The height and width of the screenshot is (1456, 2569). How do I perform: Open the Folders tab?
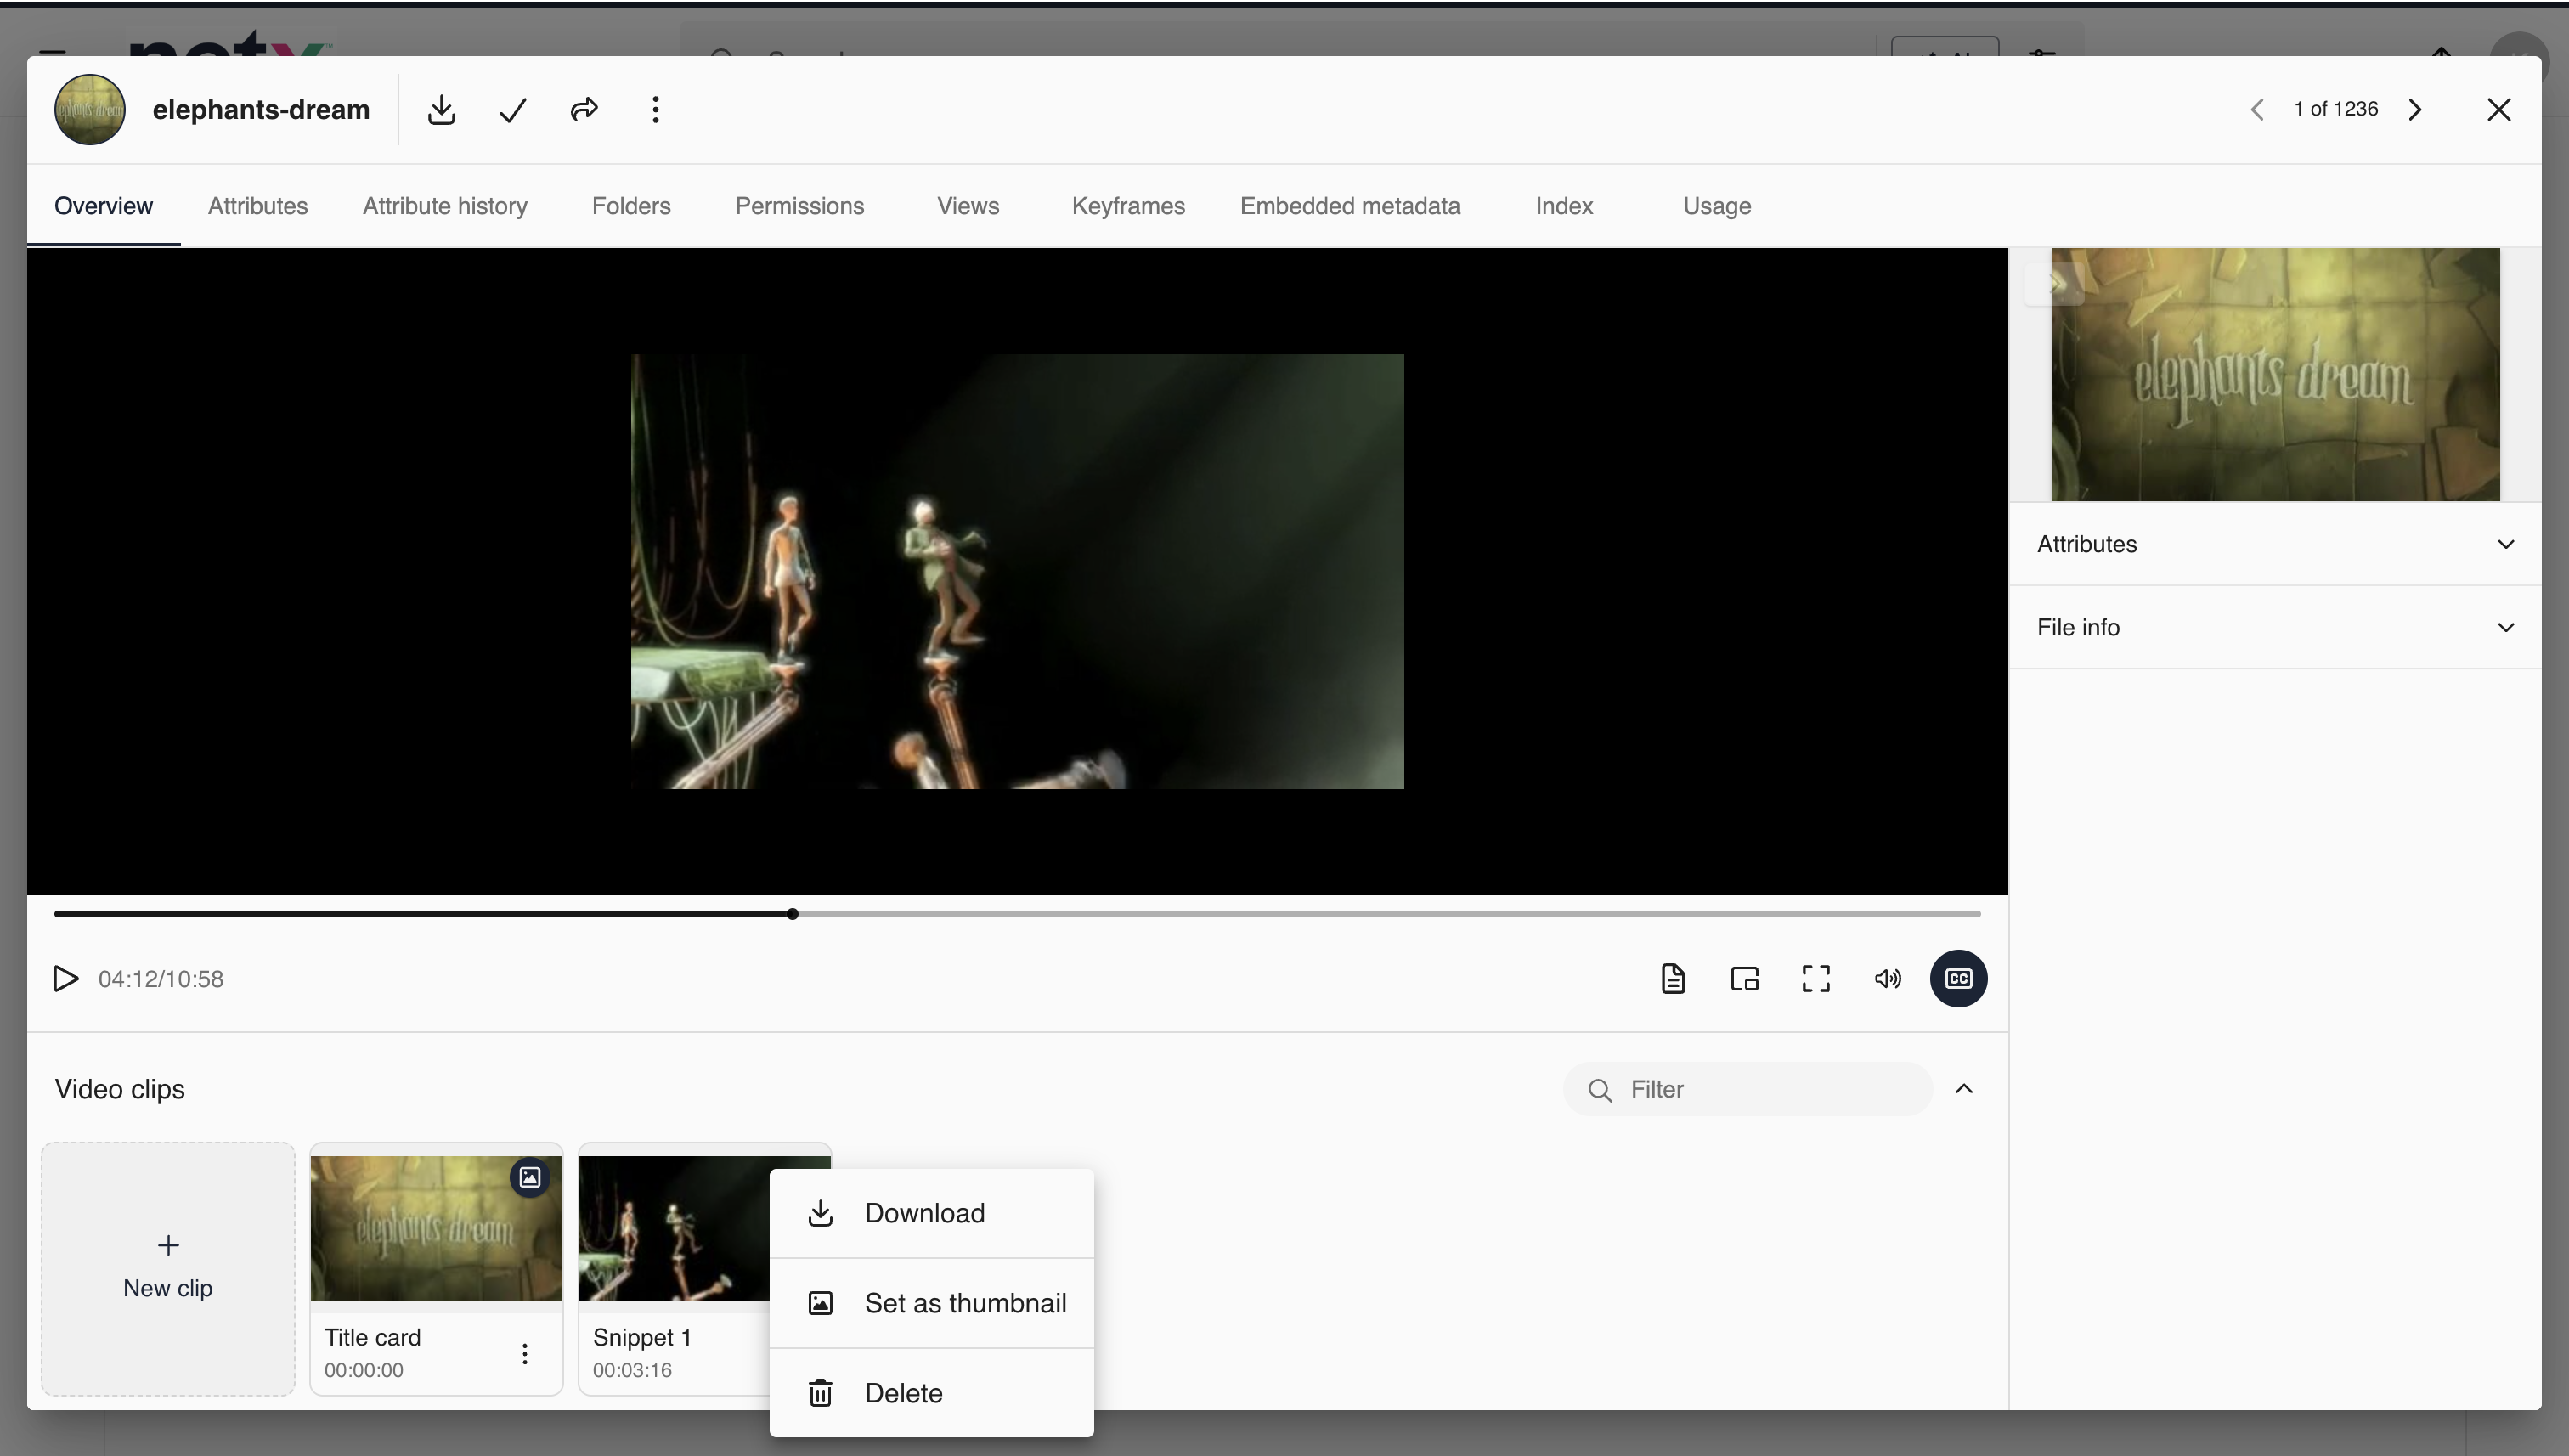[x=631, y=206]
